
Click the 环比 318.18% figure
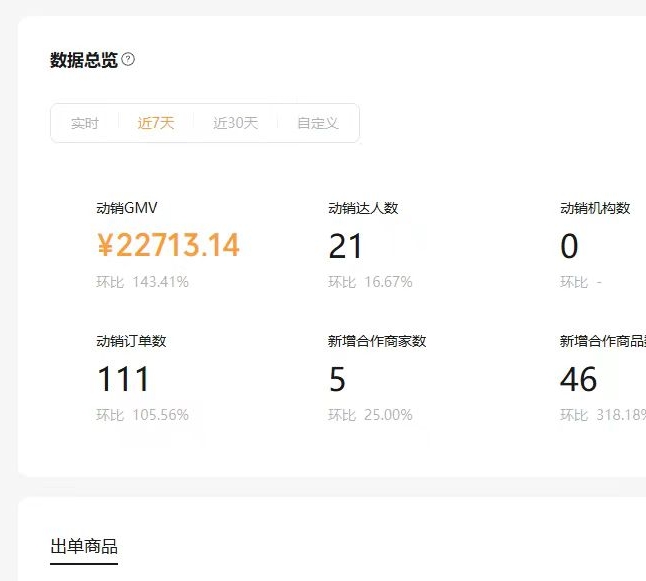point(603,415)
